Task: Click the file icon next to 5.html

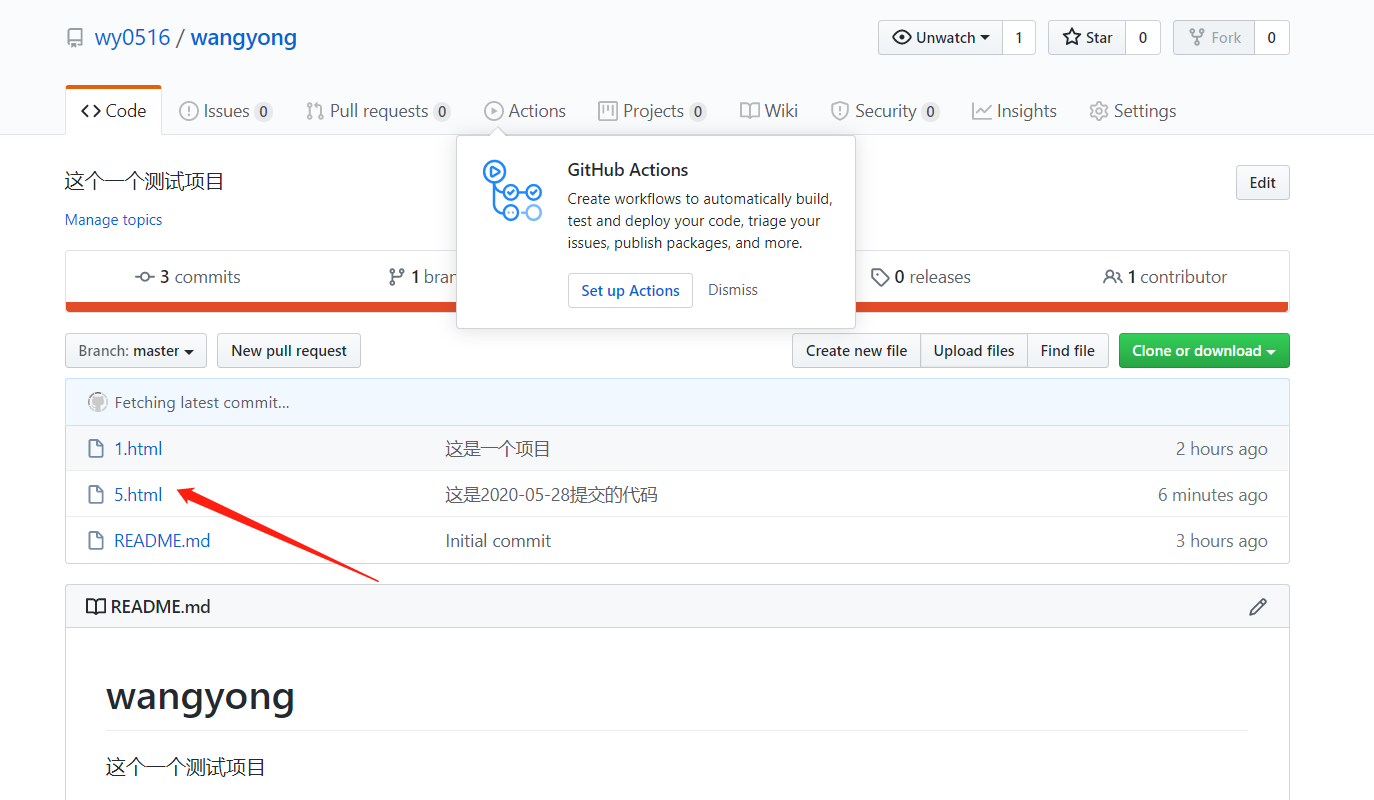Action: point(96,495)
